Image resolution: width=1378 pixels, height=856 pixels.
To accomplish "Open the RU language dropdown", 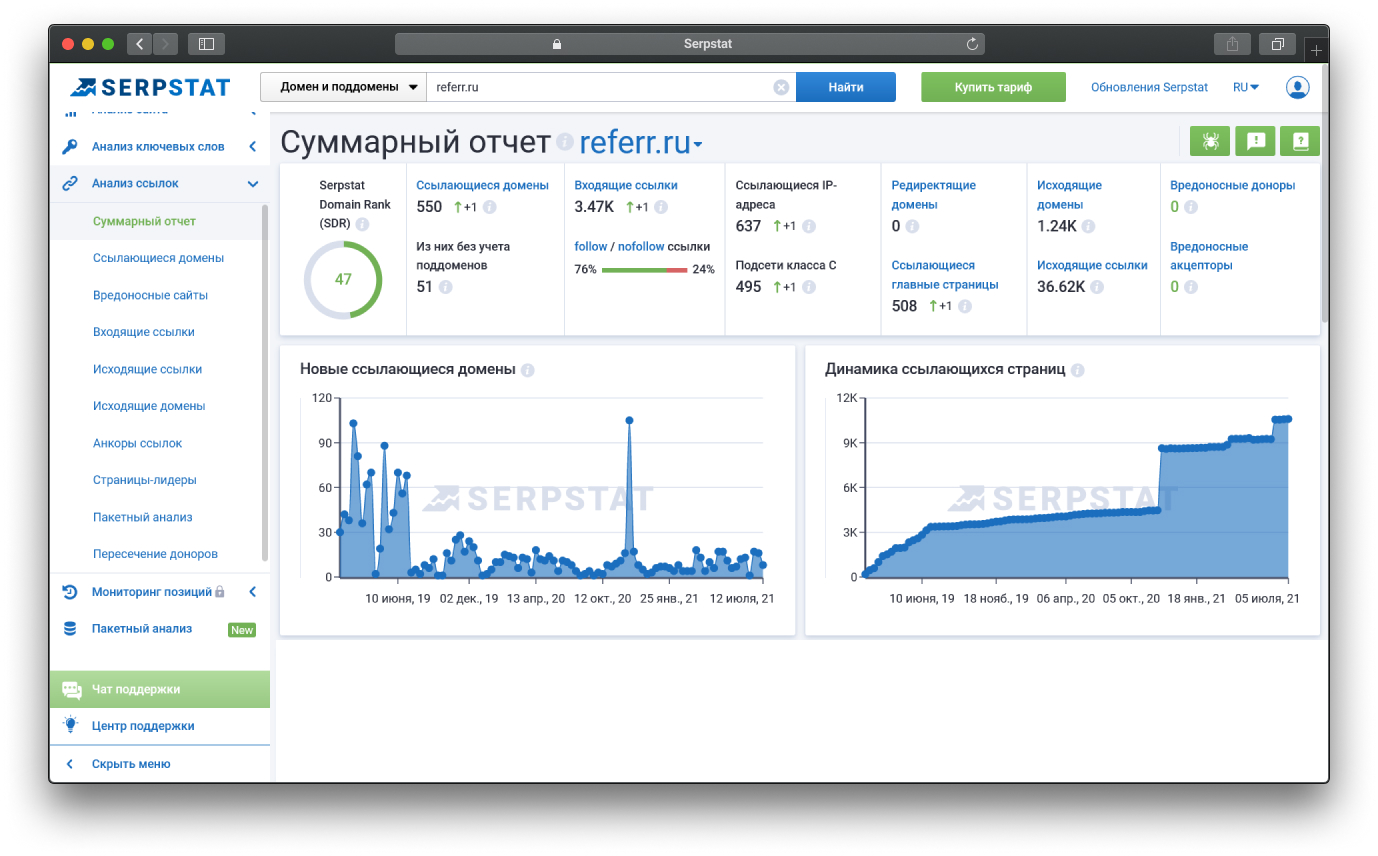I will coord(1246,87).
